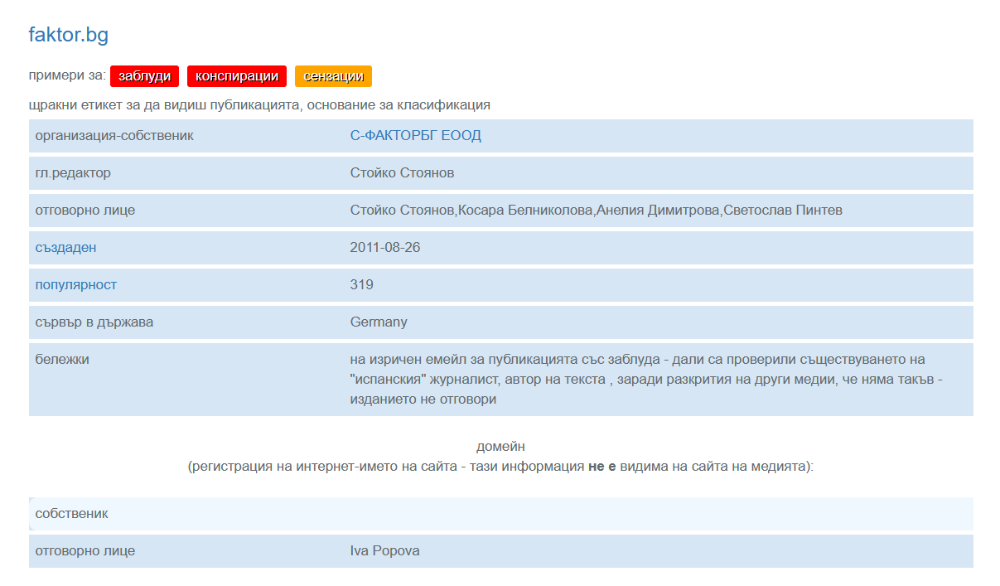
Task: Click the editor name Стойко Стоянов
Action: point(402,173)
